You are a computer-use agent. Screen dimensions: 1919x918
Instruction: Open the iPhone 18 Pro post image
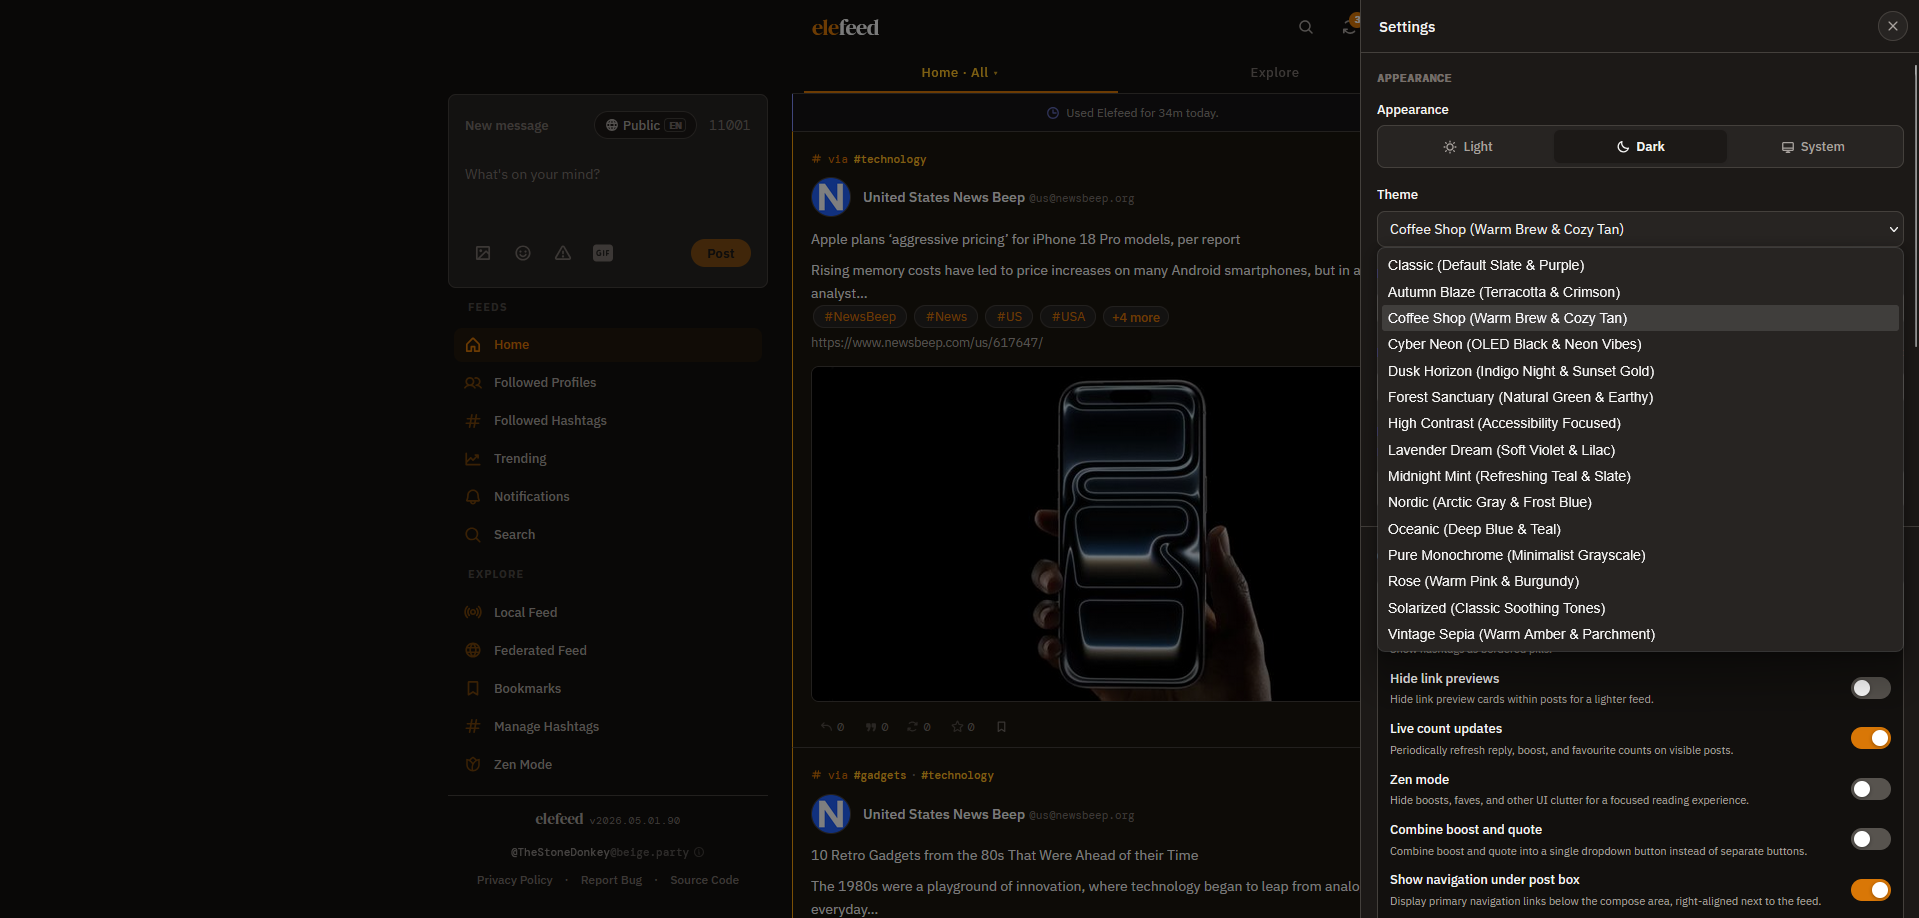point(1086,534)
